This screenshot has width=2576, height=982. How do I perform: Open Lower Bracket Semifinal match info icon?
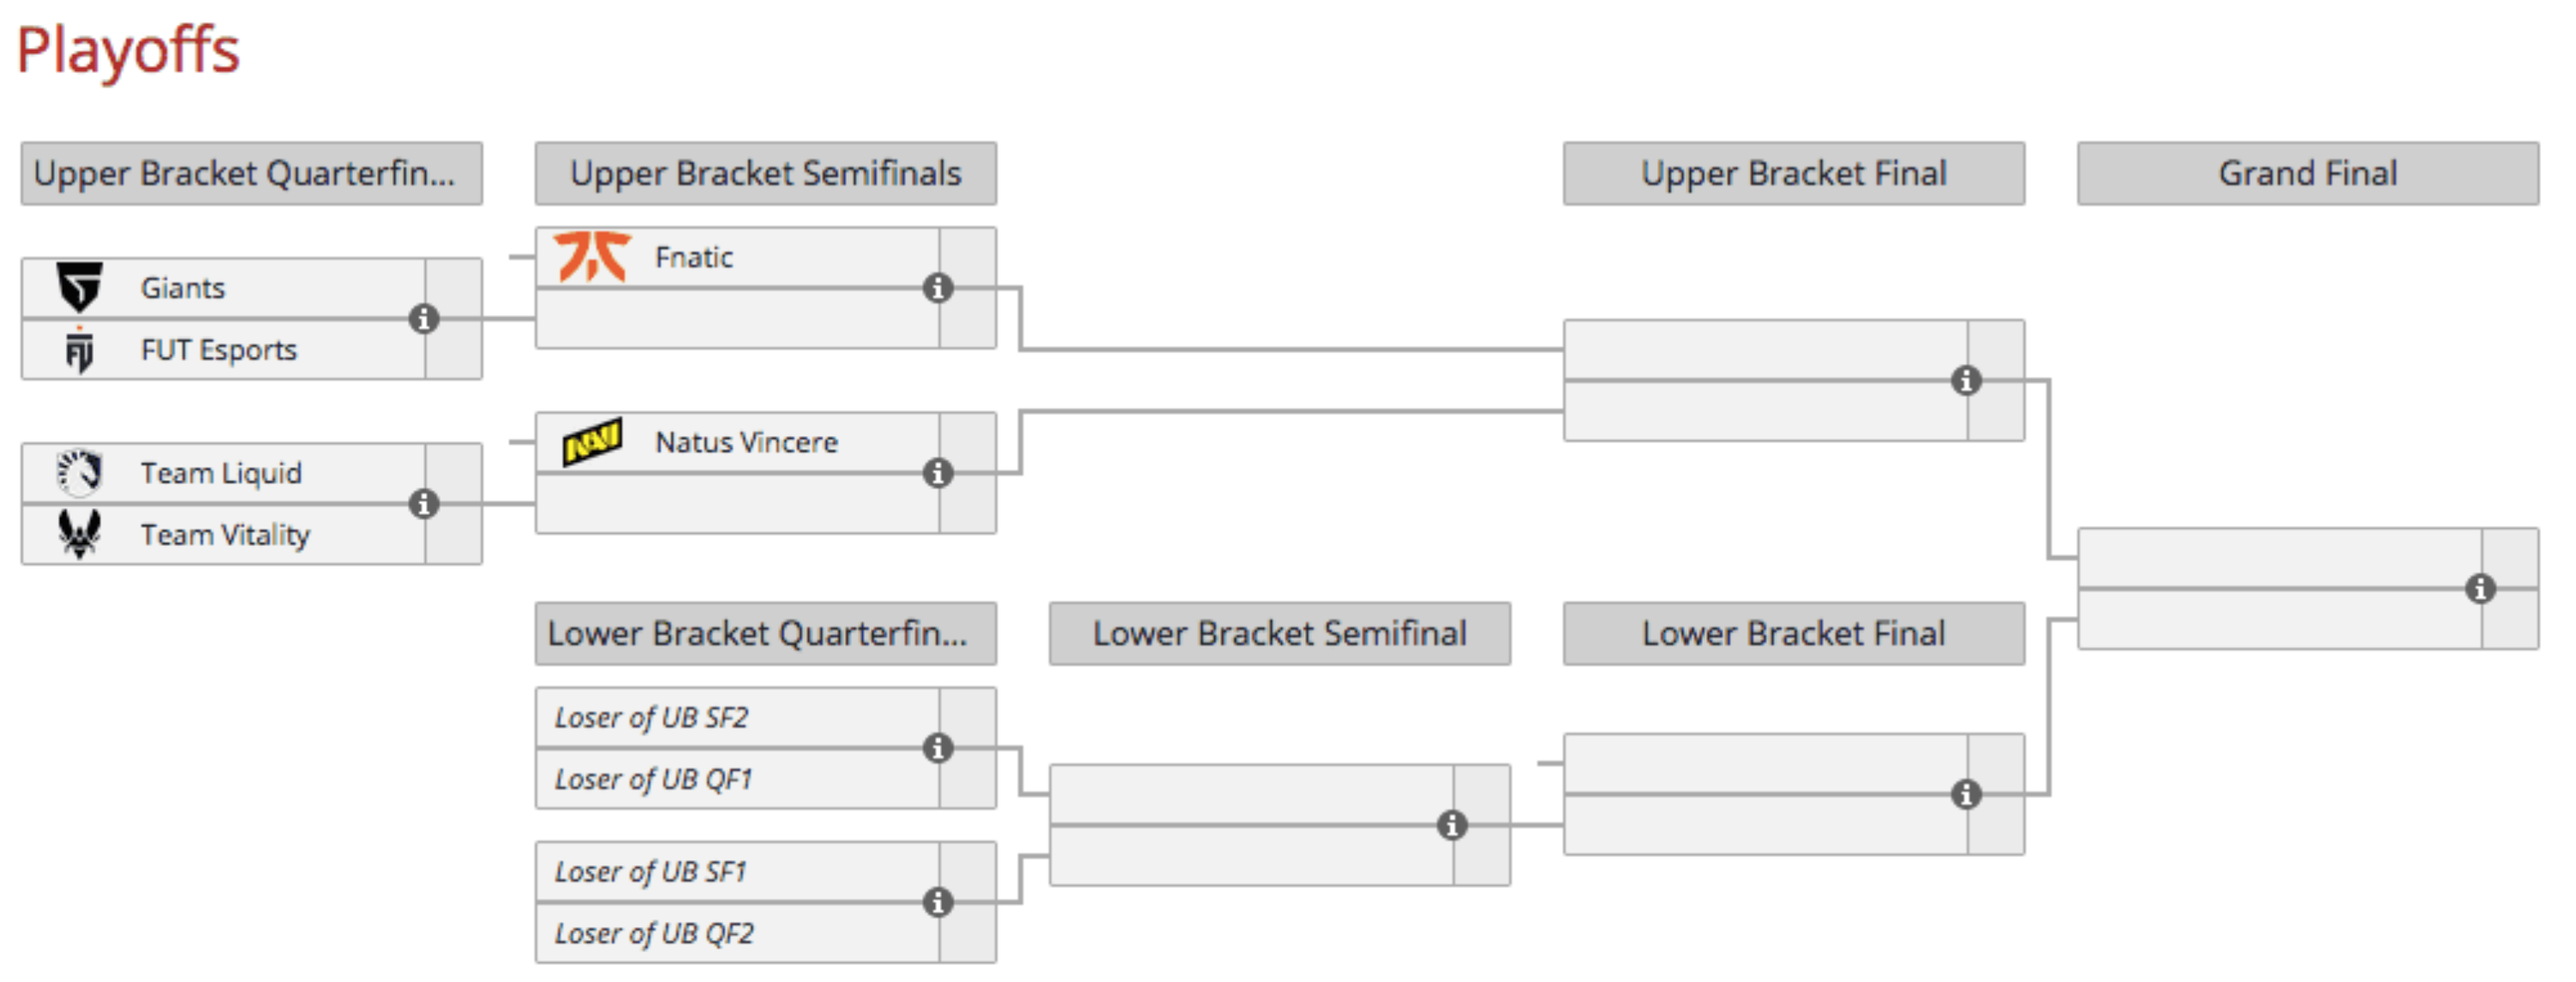[1452, 826]
